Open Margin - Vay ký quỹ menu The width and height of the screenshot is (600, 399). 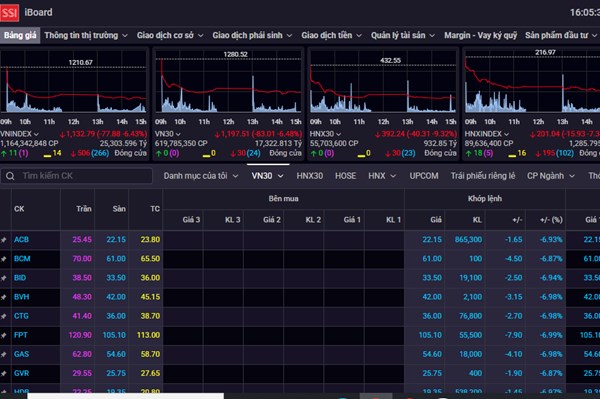480,36
